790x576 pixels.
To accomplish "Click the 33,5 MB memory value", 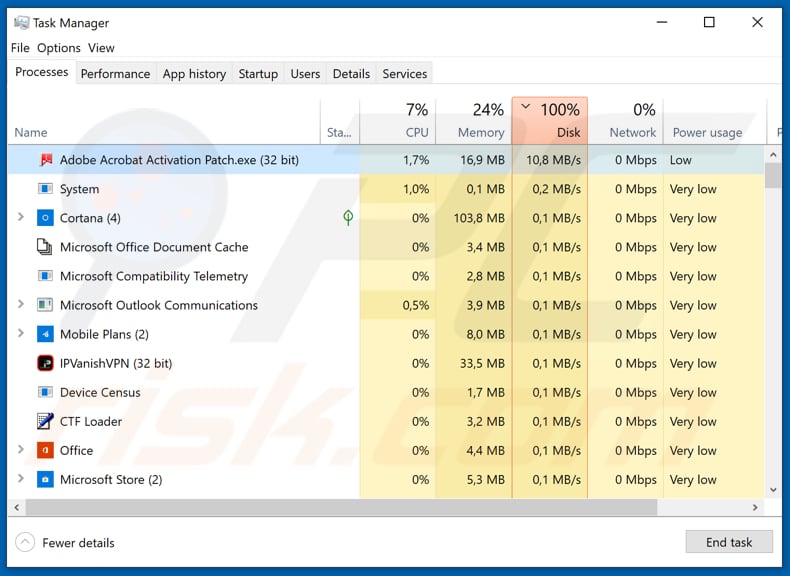I will click(x=482, y=363).
